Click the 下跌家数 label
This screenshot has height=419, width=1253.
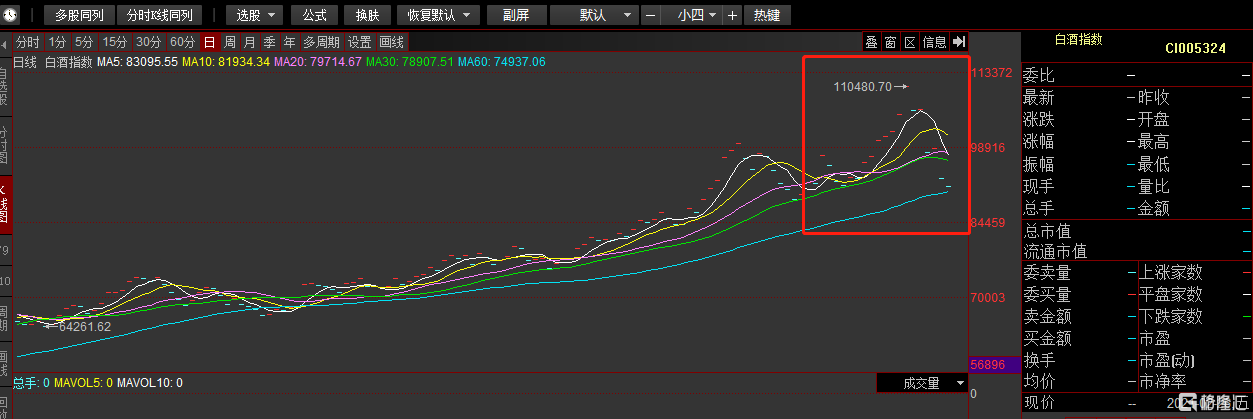pyautogui.click(x=1171, y=316)
